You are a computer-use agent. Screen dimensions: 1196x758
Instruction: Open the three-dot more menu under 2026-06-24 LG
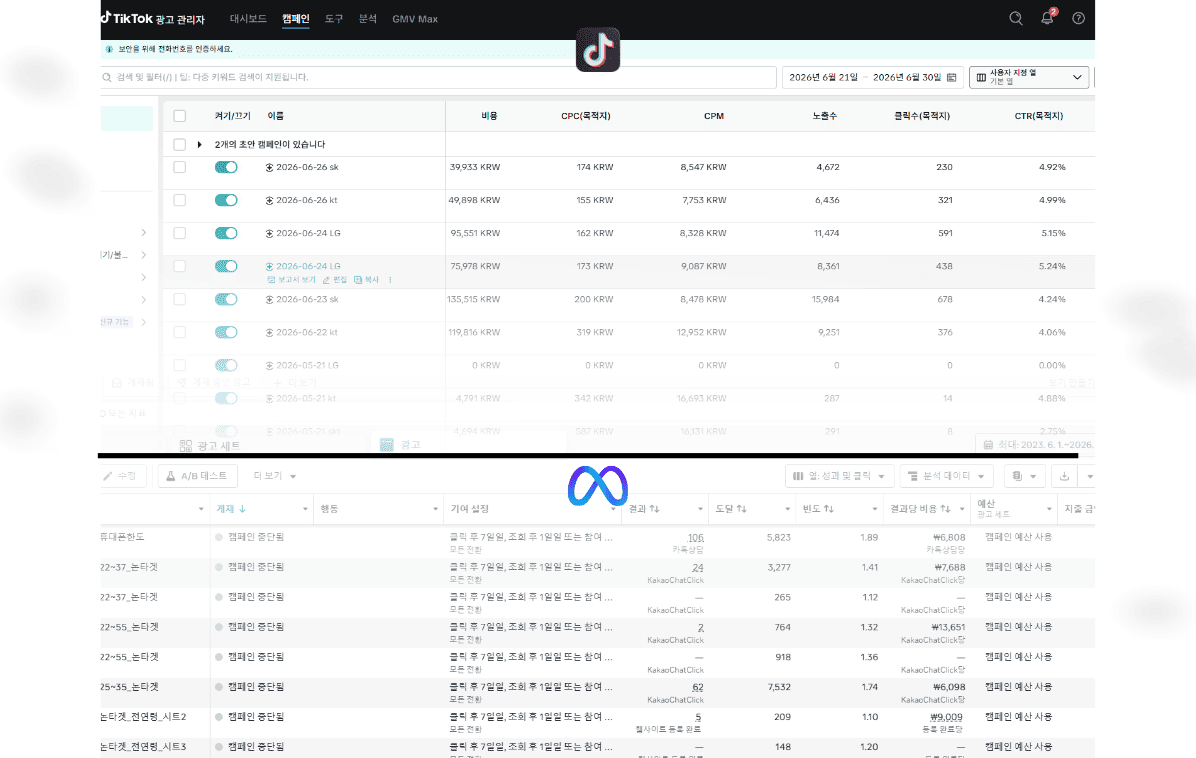pos(390,280)
